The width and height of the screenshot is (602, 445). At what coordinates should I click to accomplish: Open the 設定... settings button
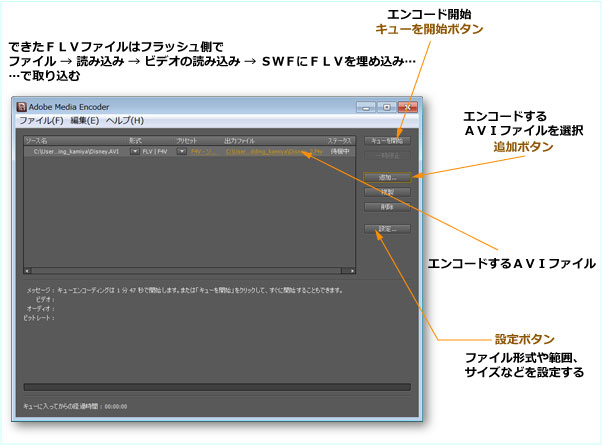(x=387, y=229)
